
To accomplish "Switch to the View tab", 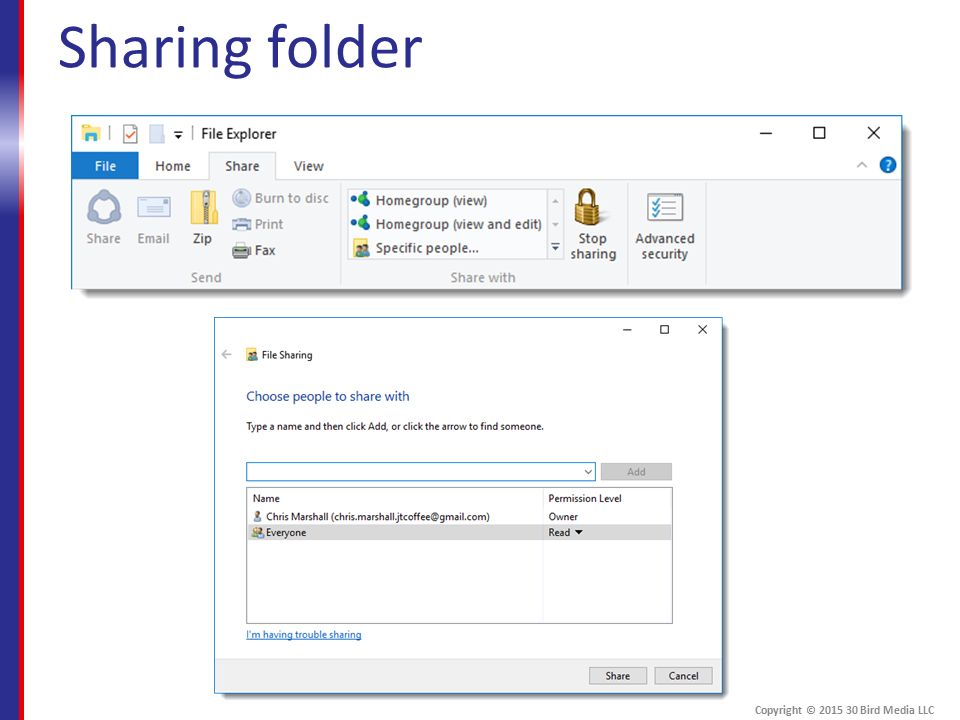I will click(x=309, y=166).
